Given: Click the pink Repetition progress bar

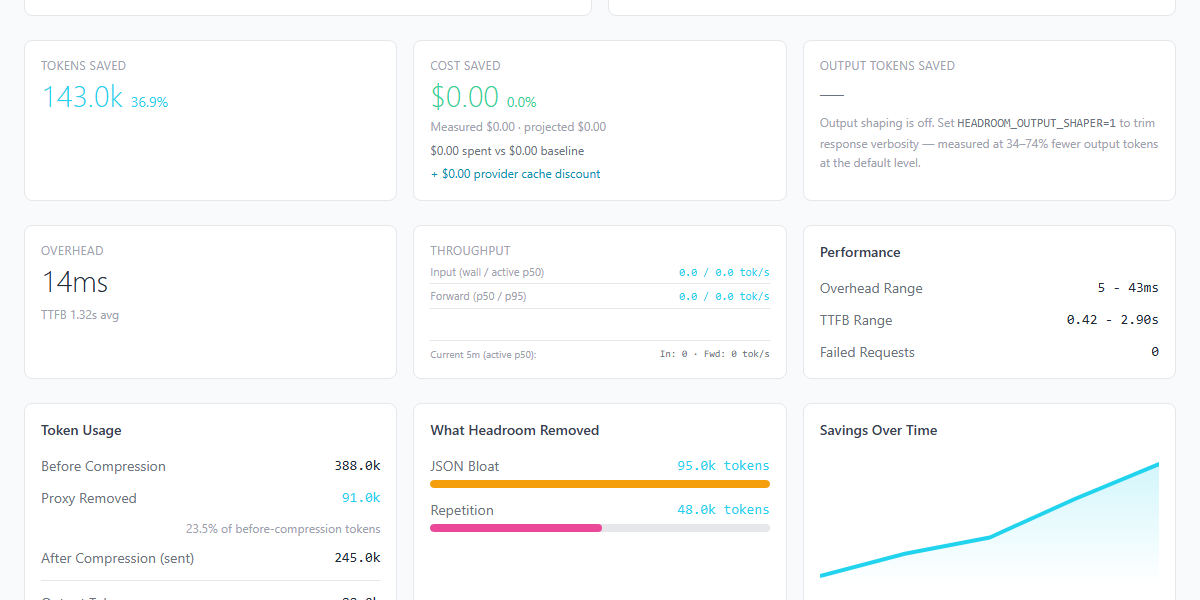Looking at the screenshot, I should pos(516,528).
